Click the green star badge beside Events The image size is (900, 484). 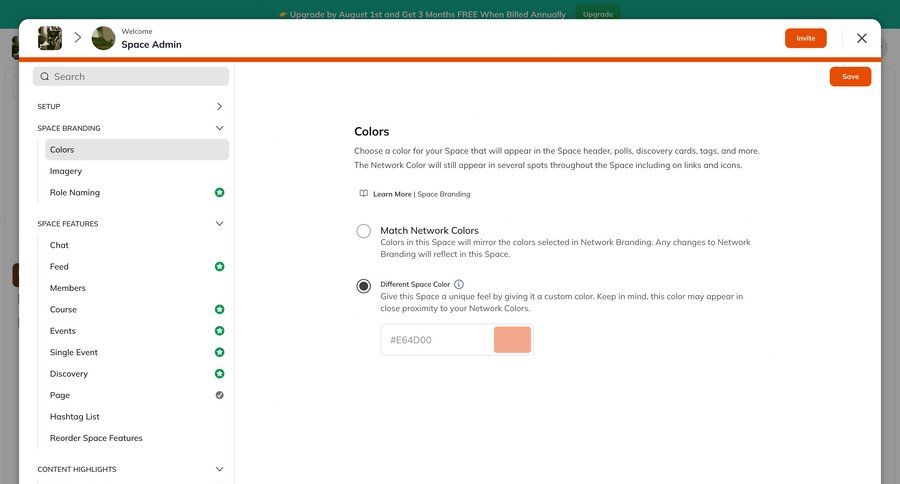coord(219,331)
